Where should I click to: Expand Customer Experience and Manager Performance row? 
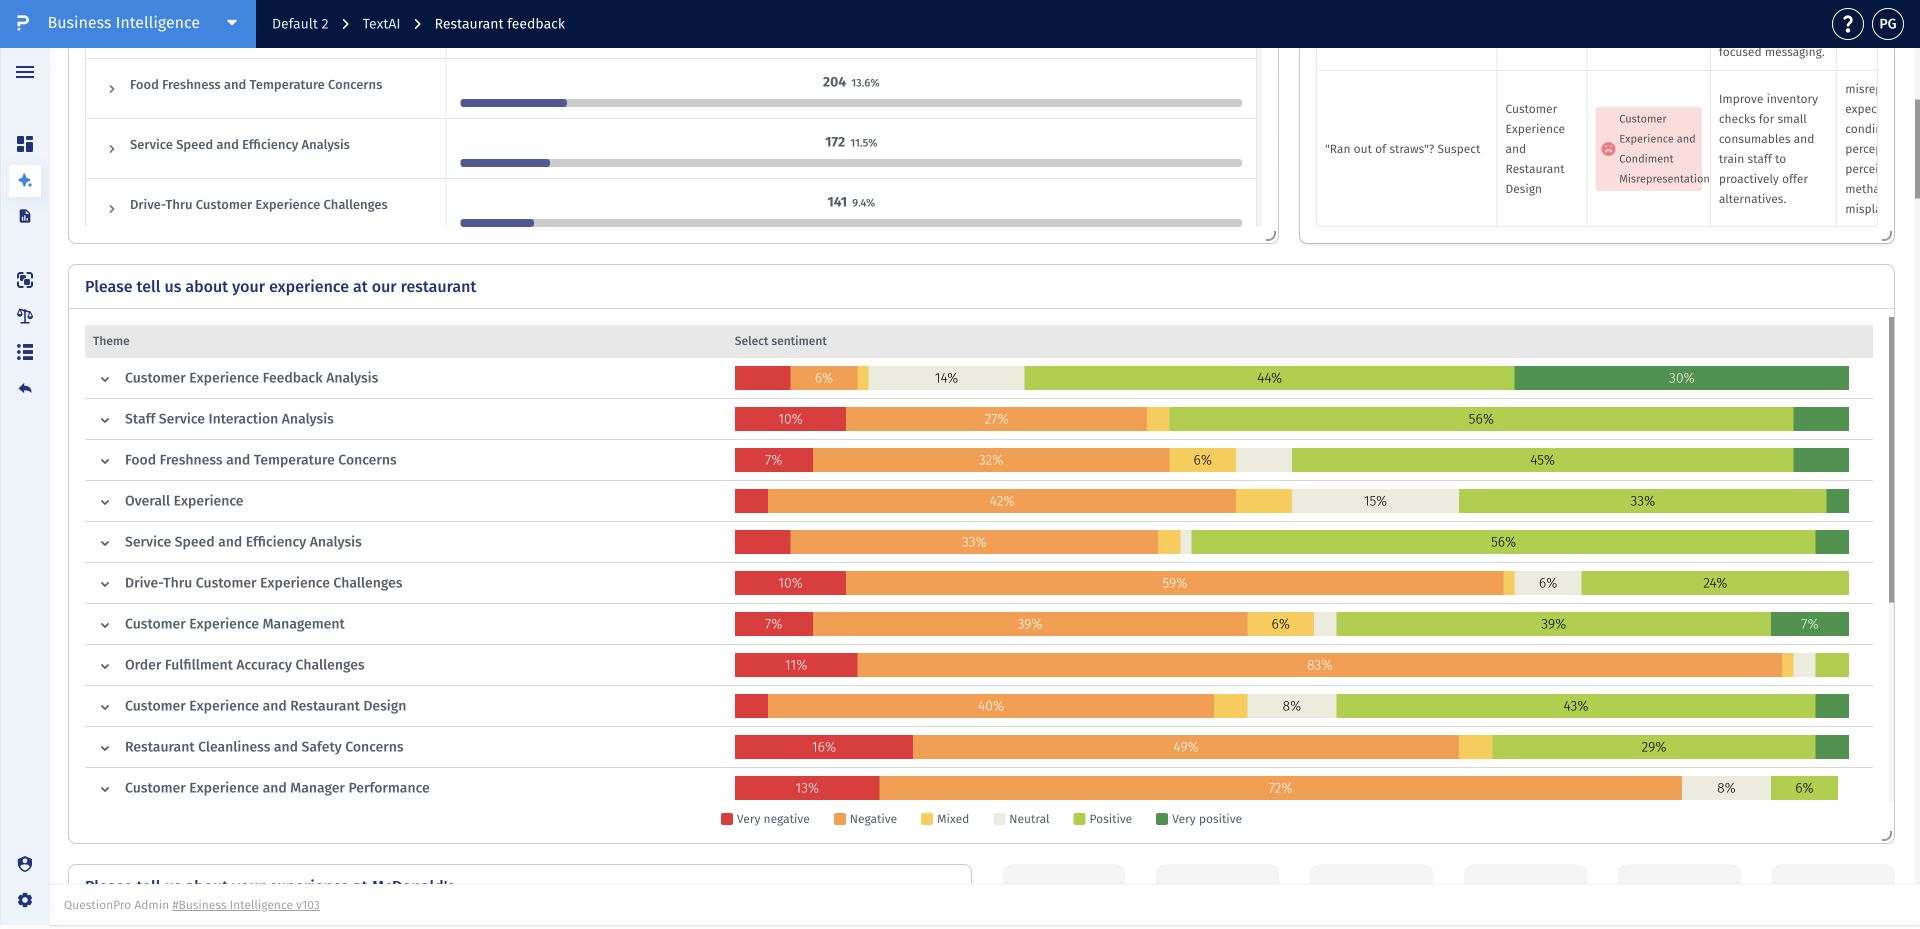point(104,789)
